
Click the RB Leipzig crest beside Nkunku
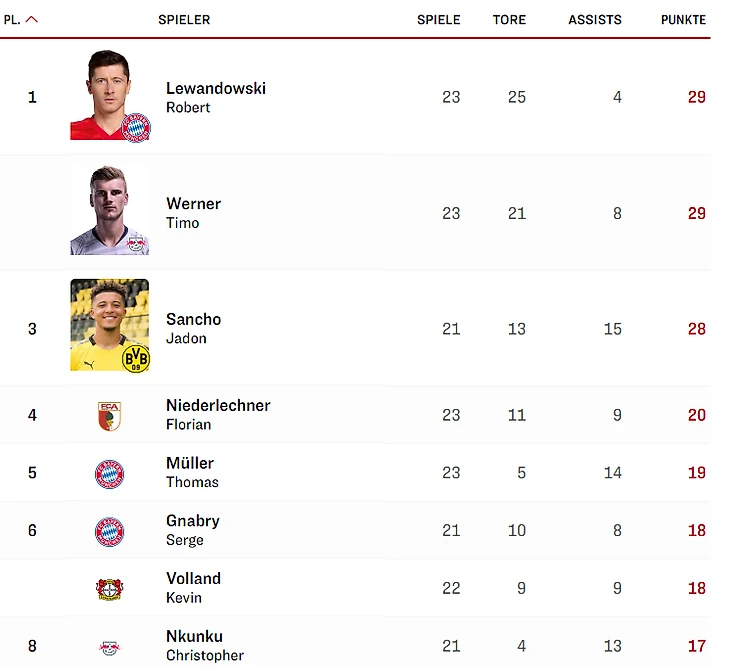110,647
